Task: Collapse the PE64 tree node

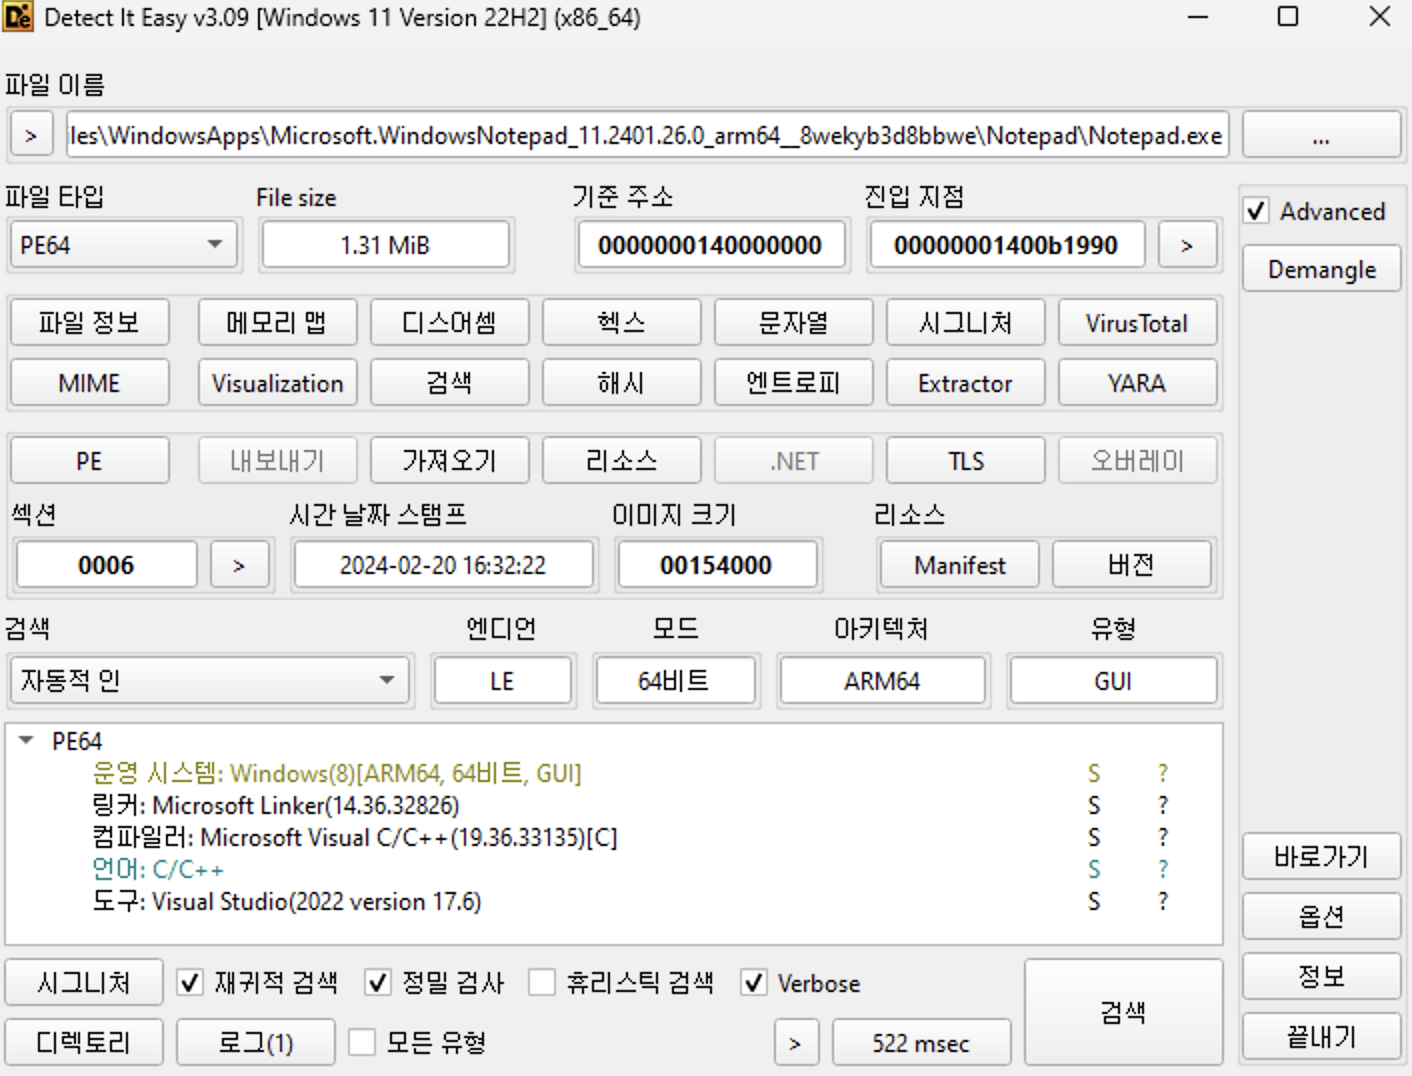Action: (27, 741)
